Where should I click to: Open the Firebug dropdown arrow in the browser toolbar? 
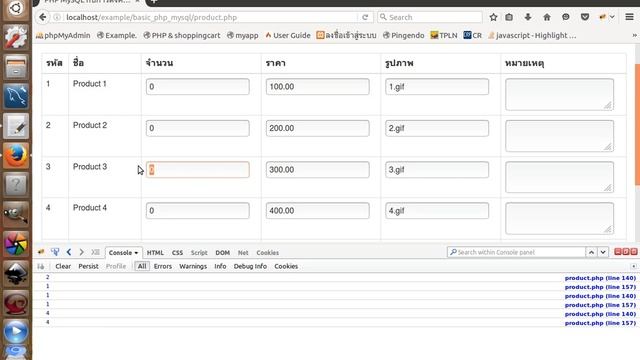612,17
